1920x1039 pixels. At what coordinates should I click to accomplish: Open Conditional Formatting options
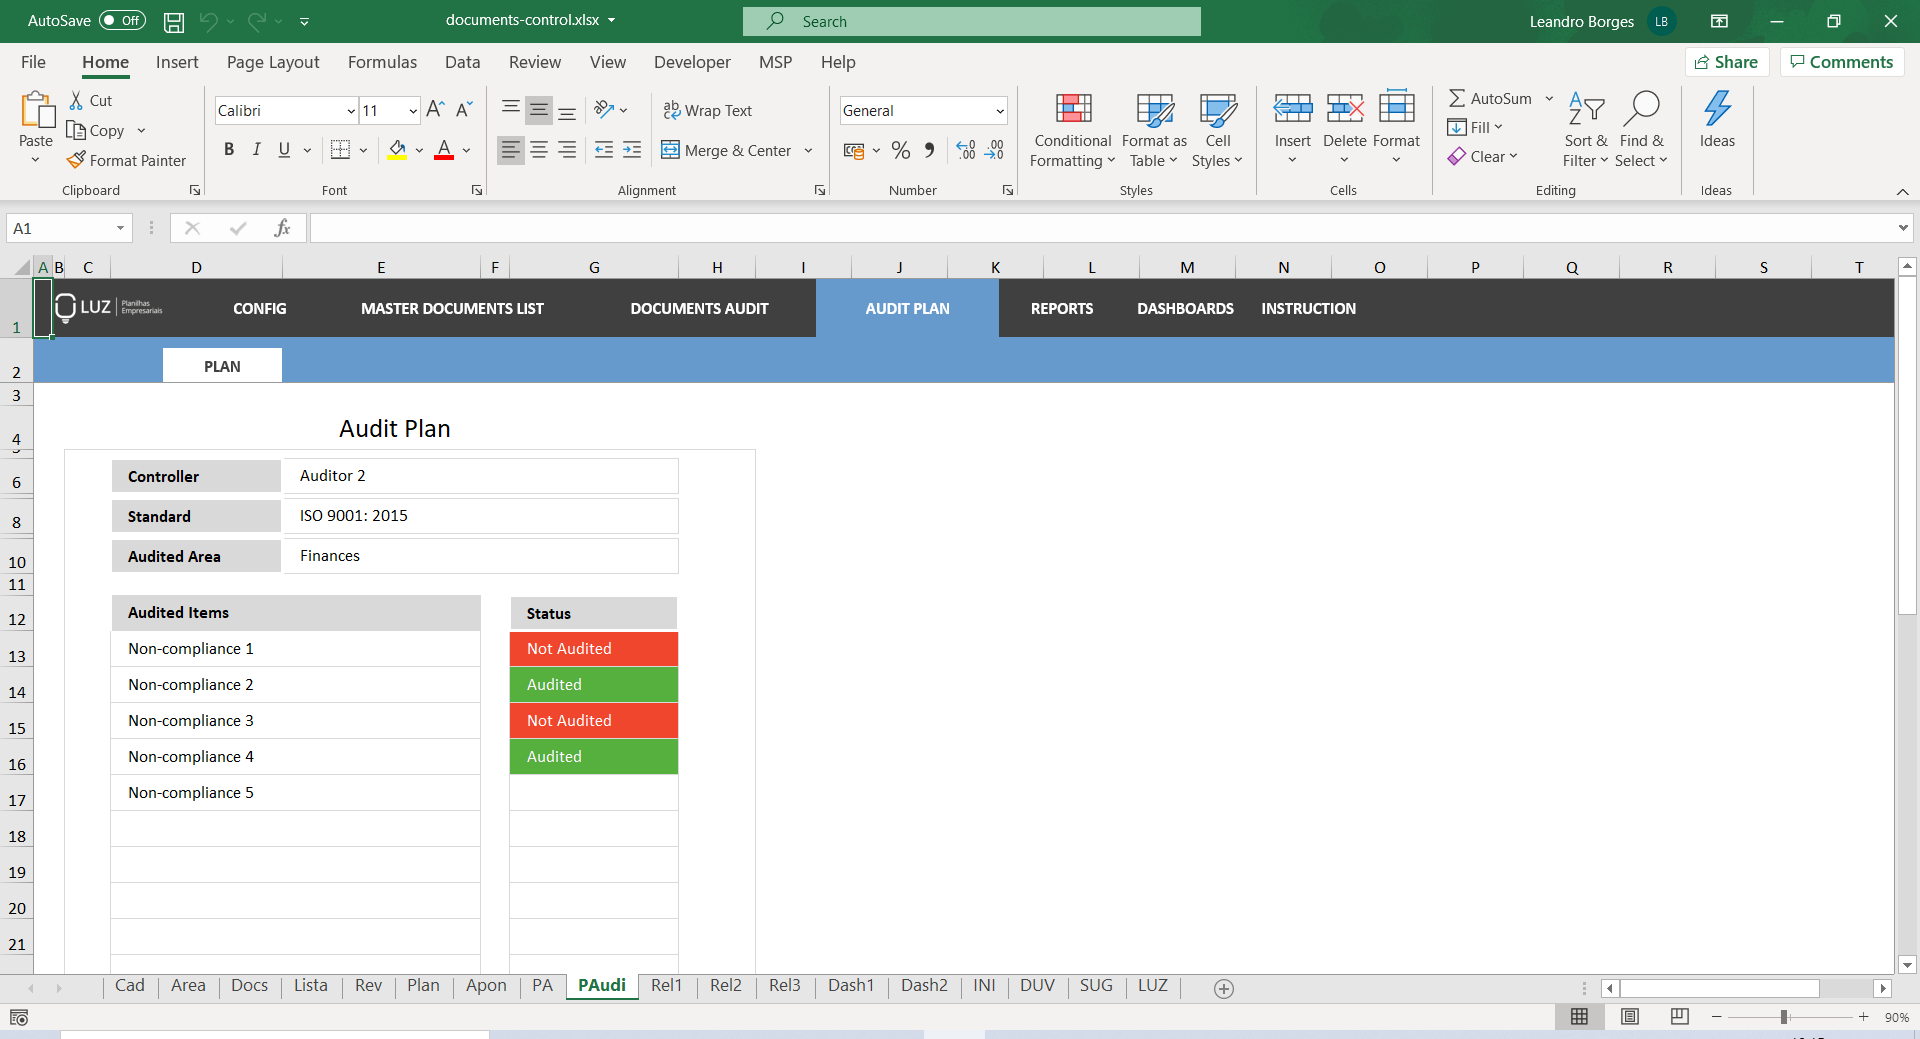pos(1071,128)
